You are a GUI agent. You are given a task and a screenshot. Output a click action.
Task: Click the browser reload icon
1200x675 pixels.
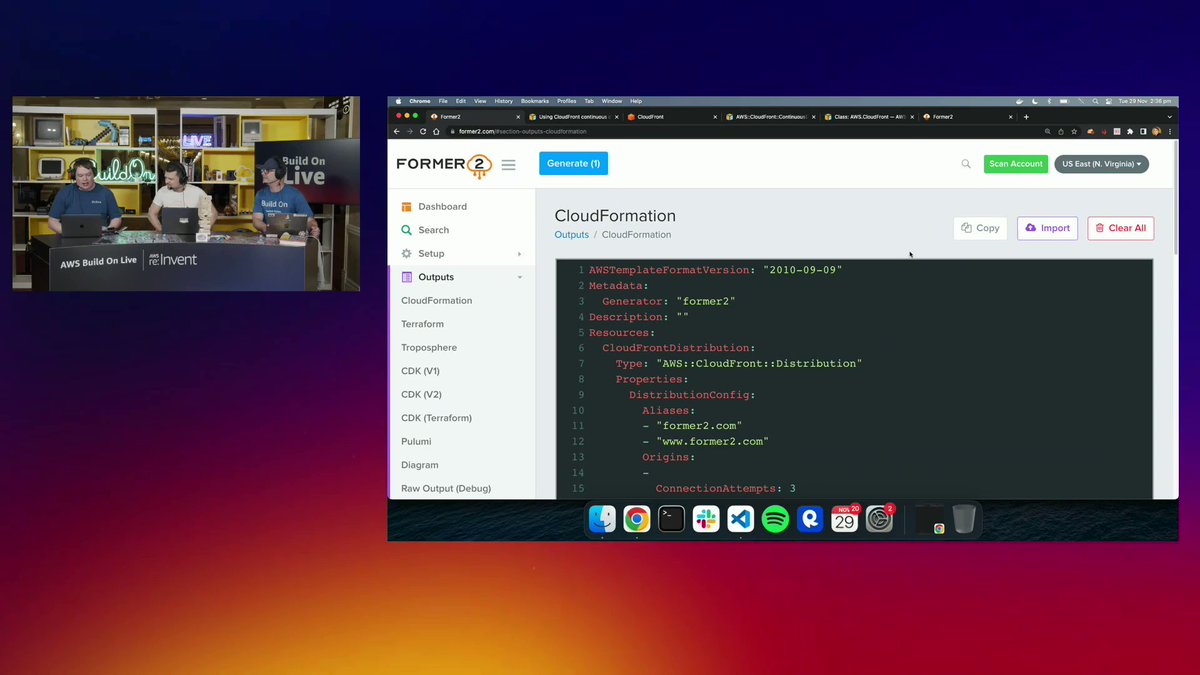pyautogui.click(x=423, y=131)
